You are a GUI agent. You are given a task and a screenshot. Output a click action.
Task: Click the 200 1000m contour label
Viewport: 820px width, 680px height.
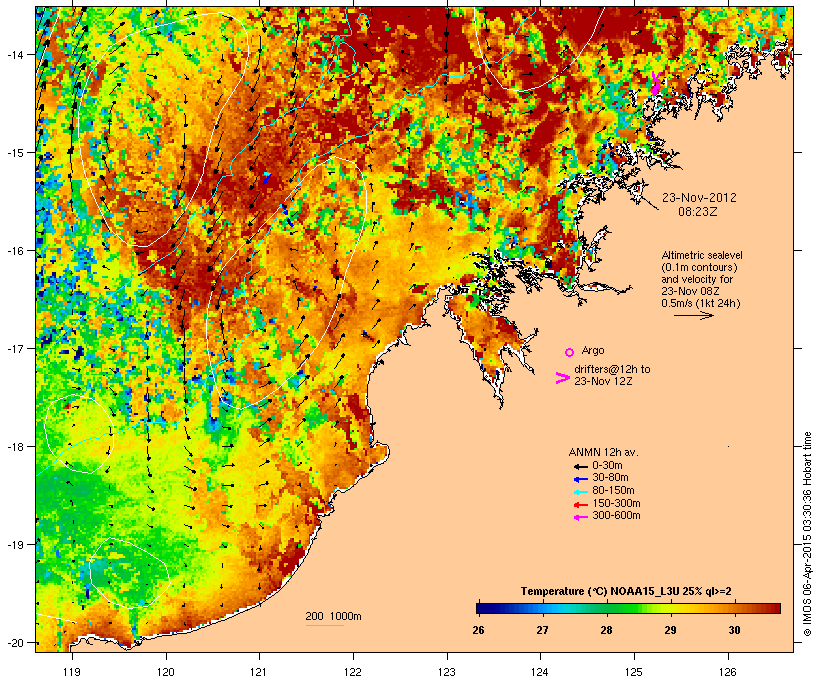(333, 616)
